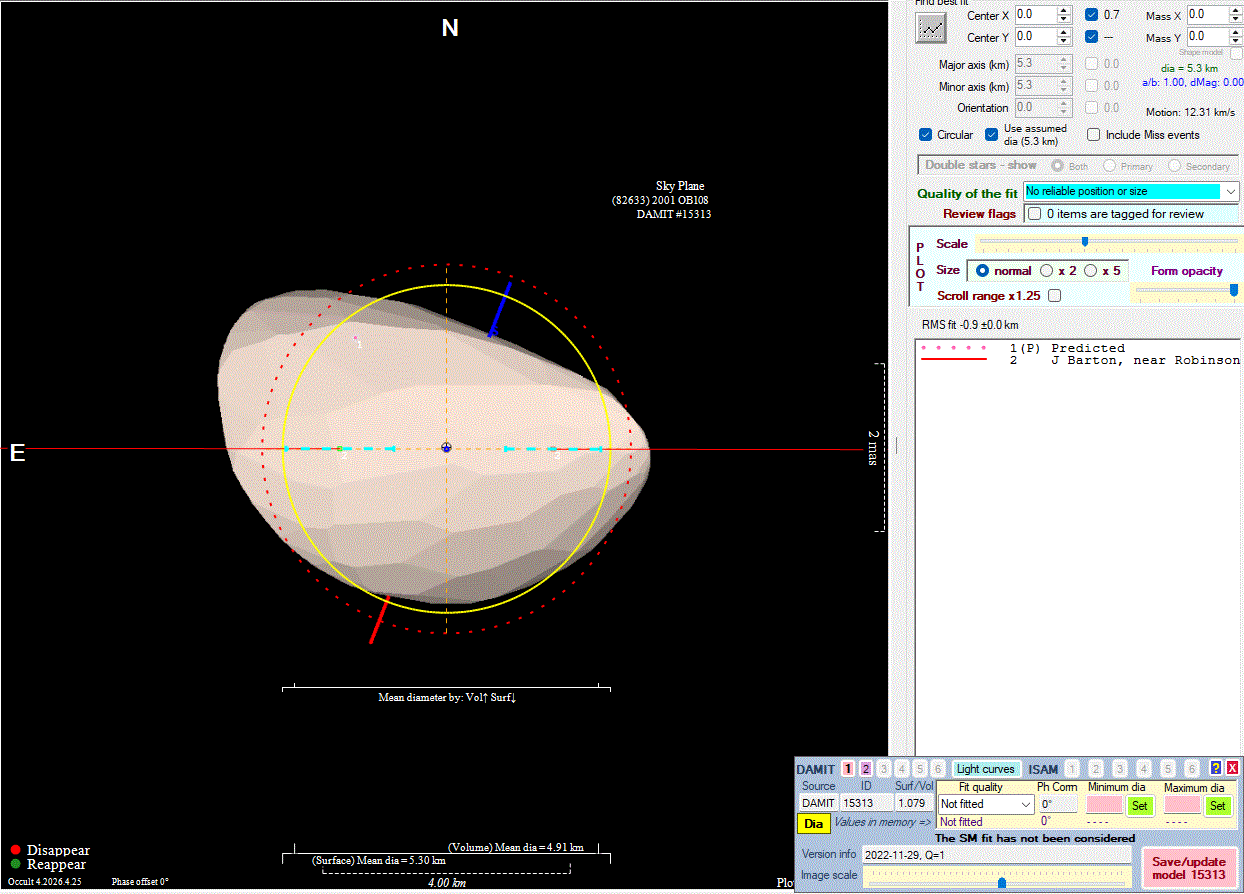1244x894 pixels.
Task: Uncheck the Circular checkbox
Action: (925, 135)
